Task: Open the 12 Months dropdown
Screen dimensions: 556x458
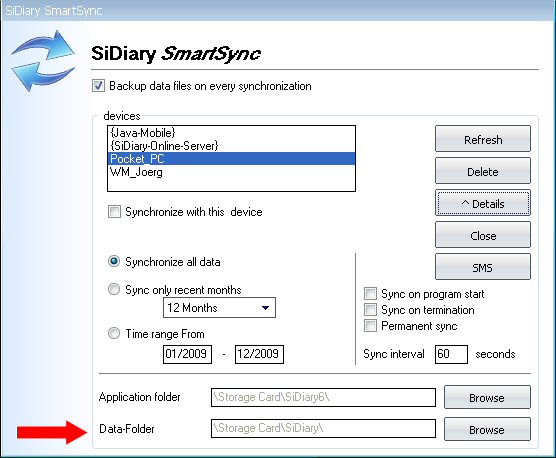Action: click(219, 307)
